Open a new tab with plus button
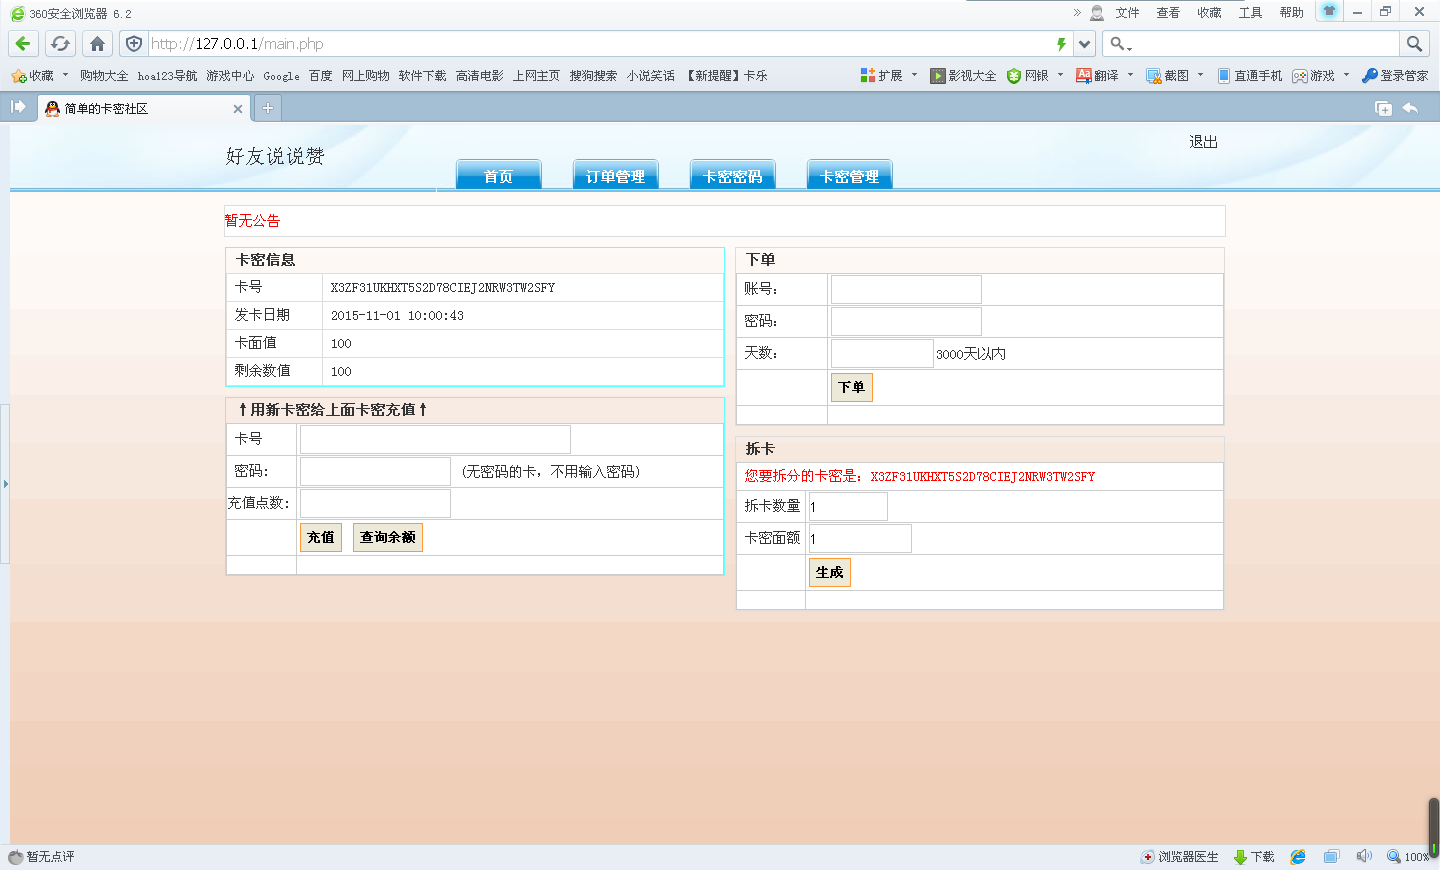Viewport: 1440px width, 870px height. tap(268, 108)
